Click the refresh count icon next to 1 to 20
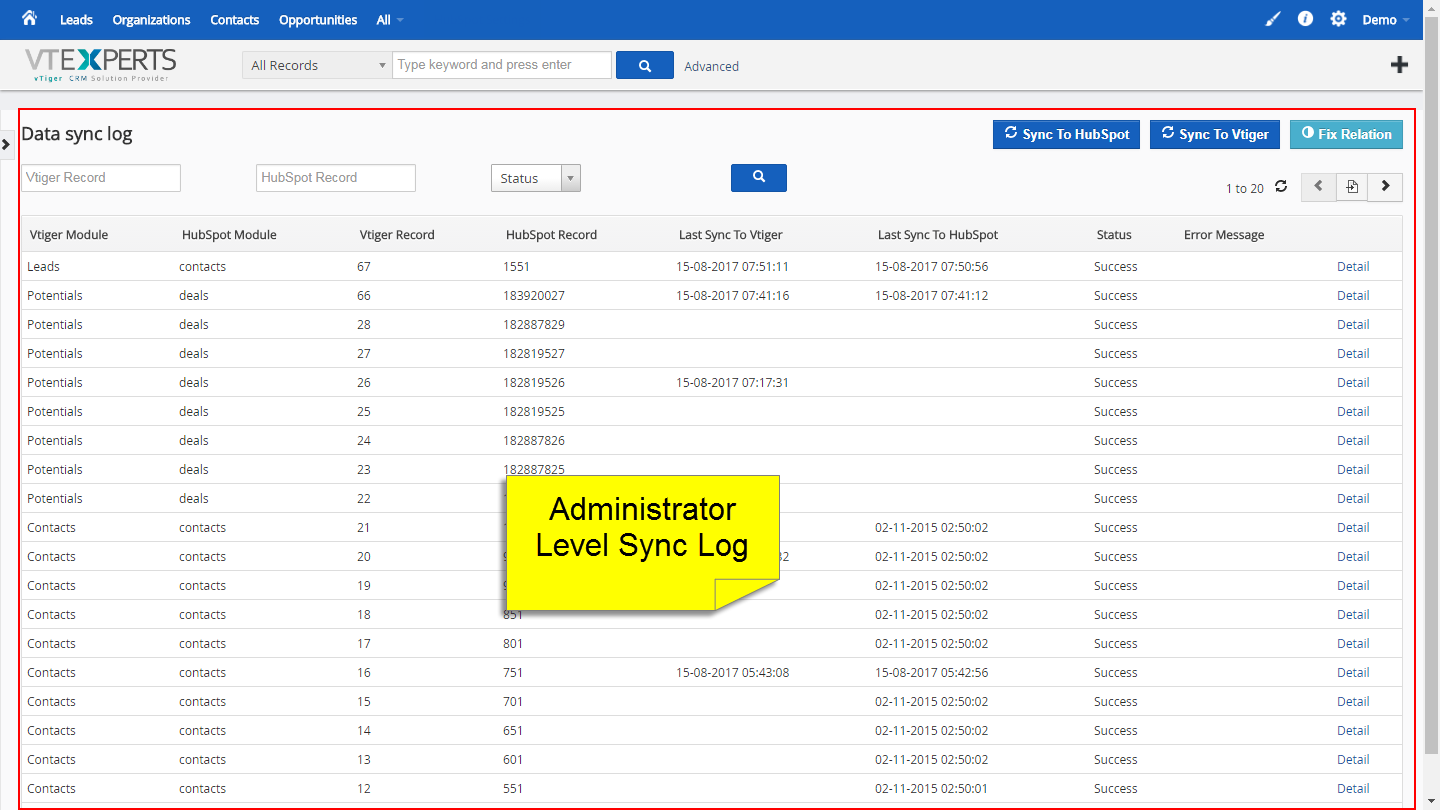 1281,187
